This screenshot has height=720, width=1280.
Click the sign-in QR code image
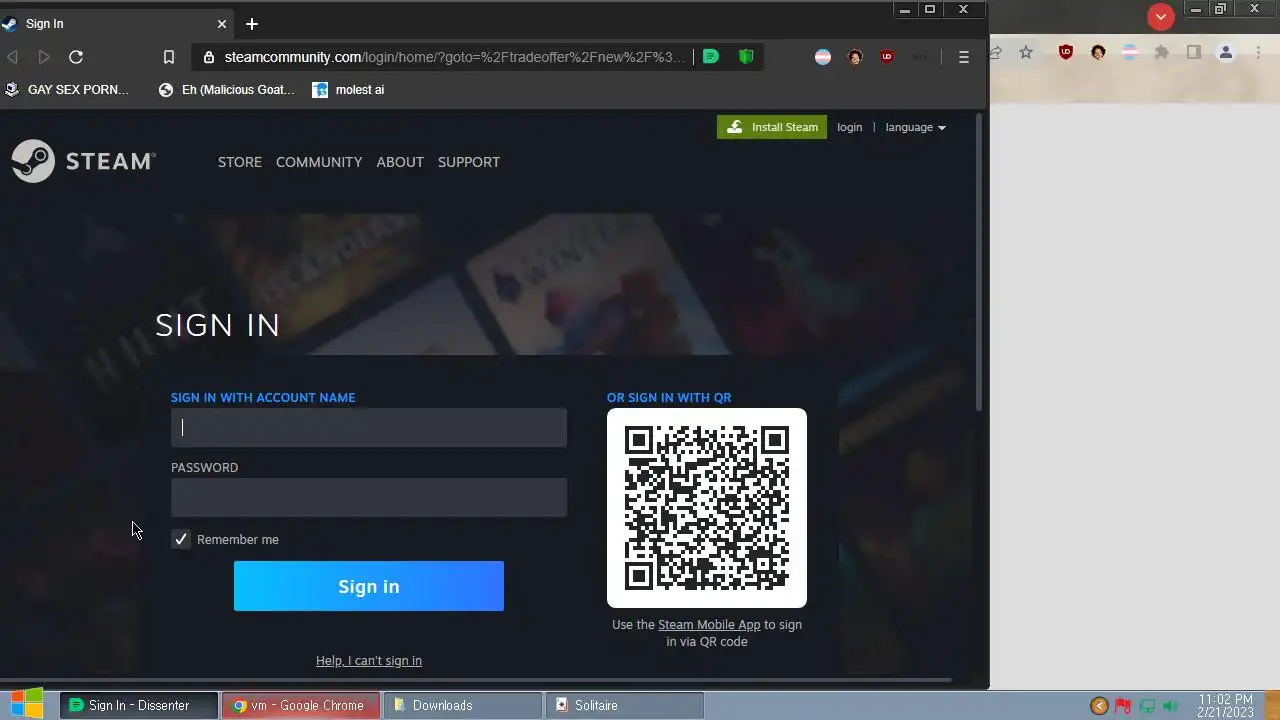707,508
